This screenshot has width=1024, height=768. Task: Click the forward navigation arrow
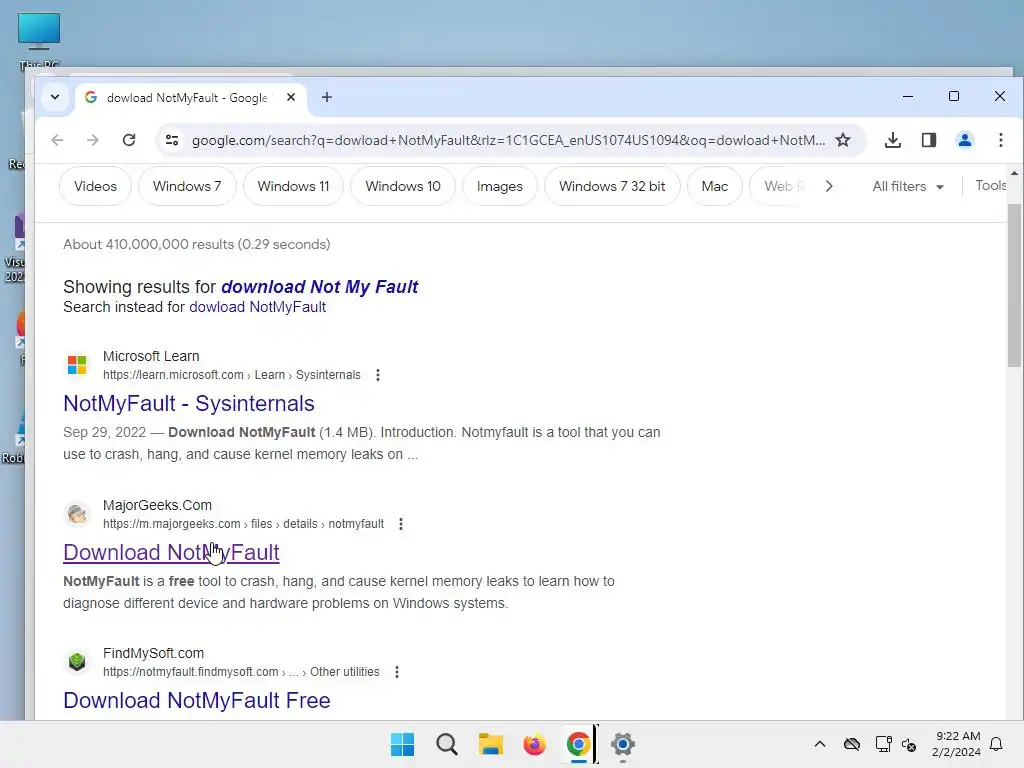93,140
